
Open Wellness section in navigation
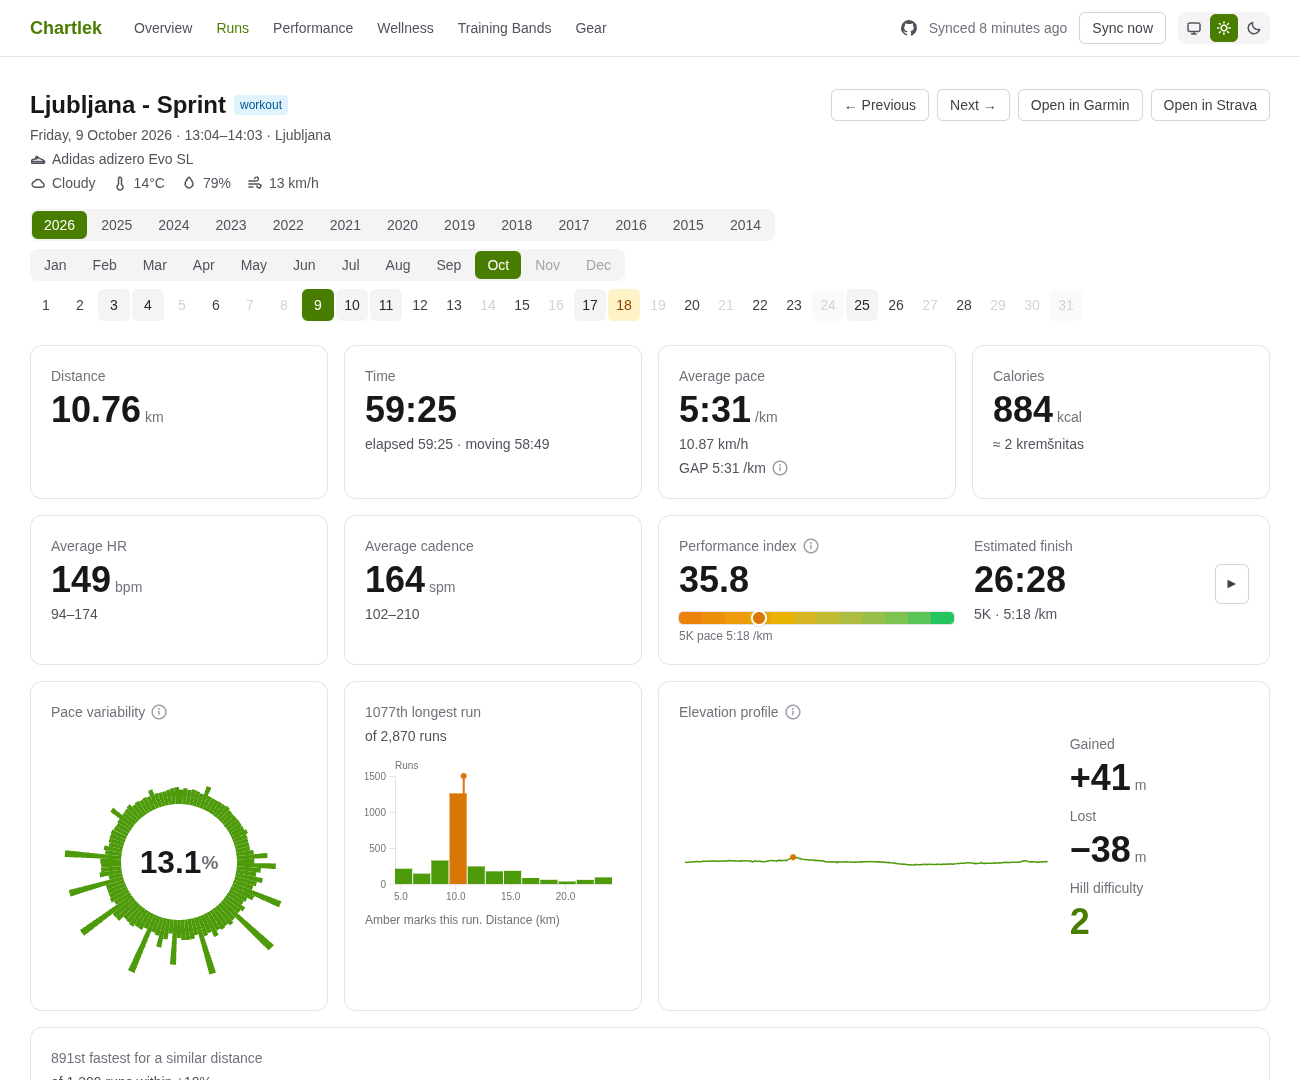point(405,28)
